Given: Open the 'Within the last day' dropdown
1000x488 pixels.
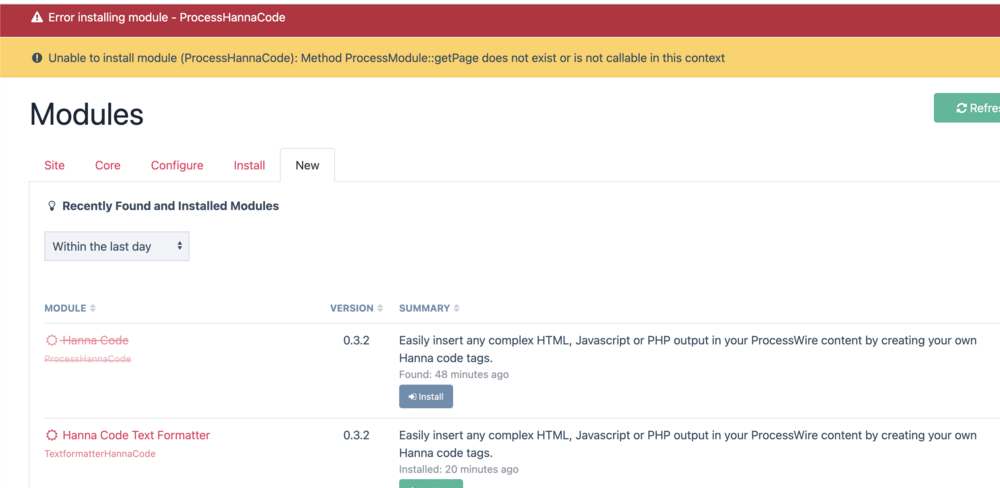Looking at the screenshot, I should click(116, 246).
